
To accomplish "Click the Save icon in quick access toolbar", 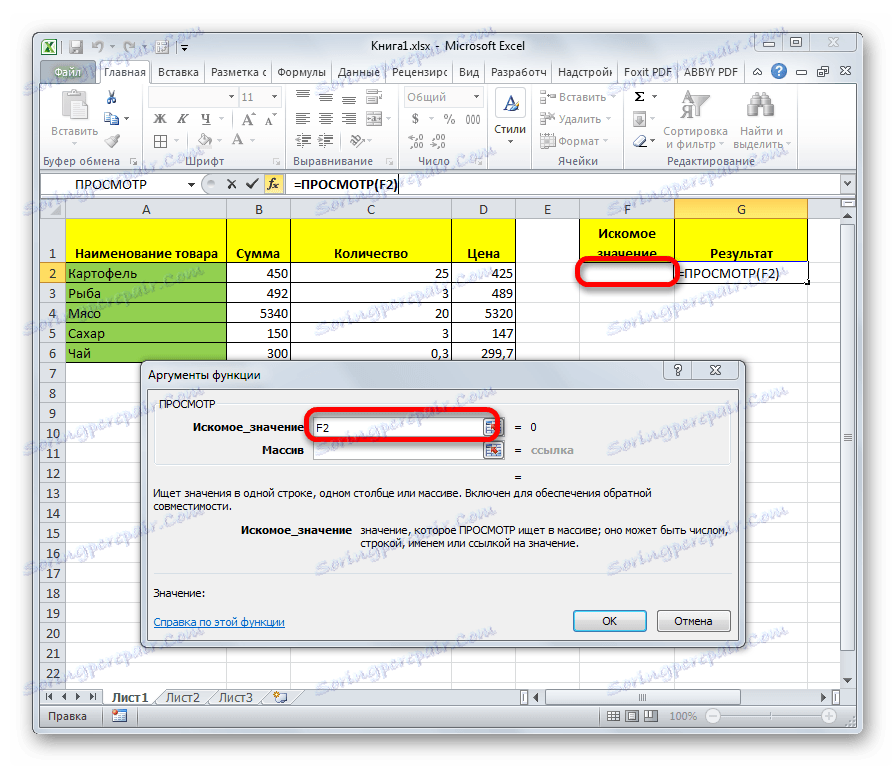I will pyautogui.click(x=75, y=47).
